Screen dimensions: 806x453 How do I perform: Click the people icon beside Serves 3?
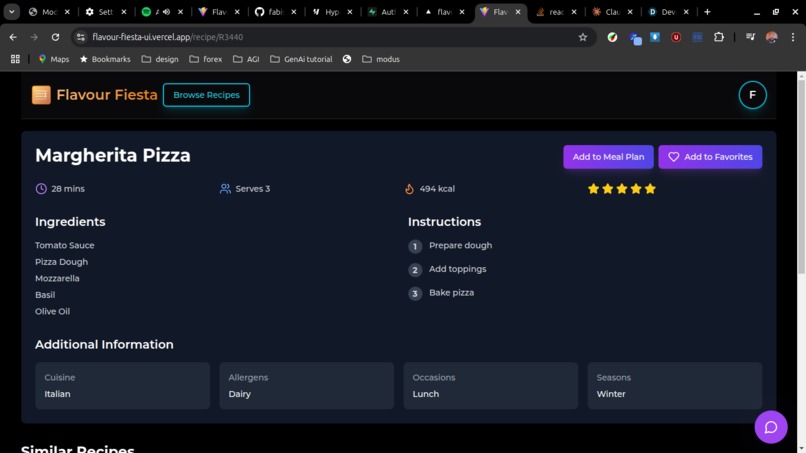[x=225, y=189]
